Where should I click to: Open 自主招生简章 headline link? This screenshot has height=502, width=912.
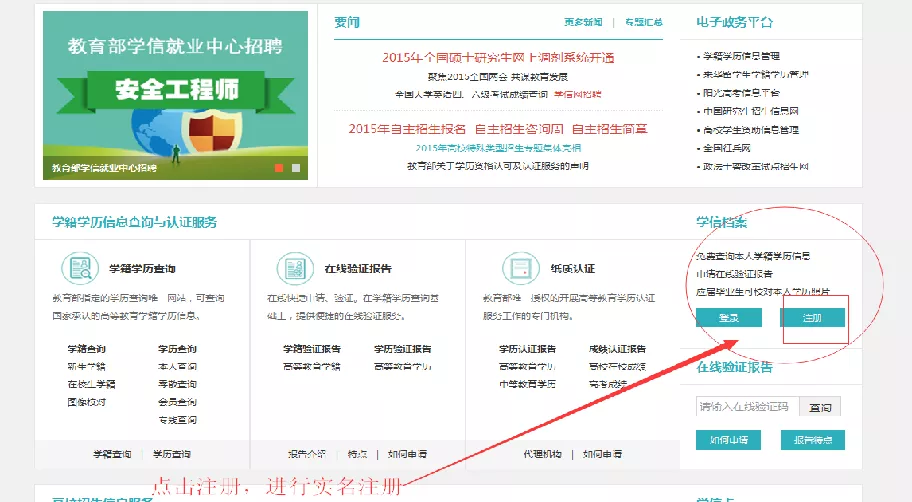coord(610,129)
